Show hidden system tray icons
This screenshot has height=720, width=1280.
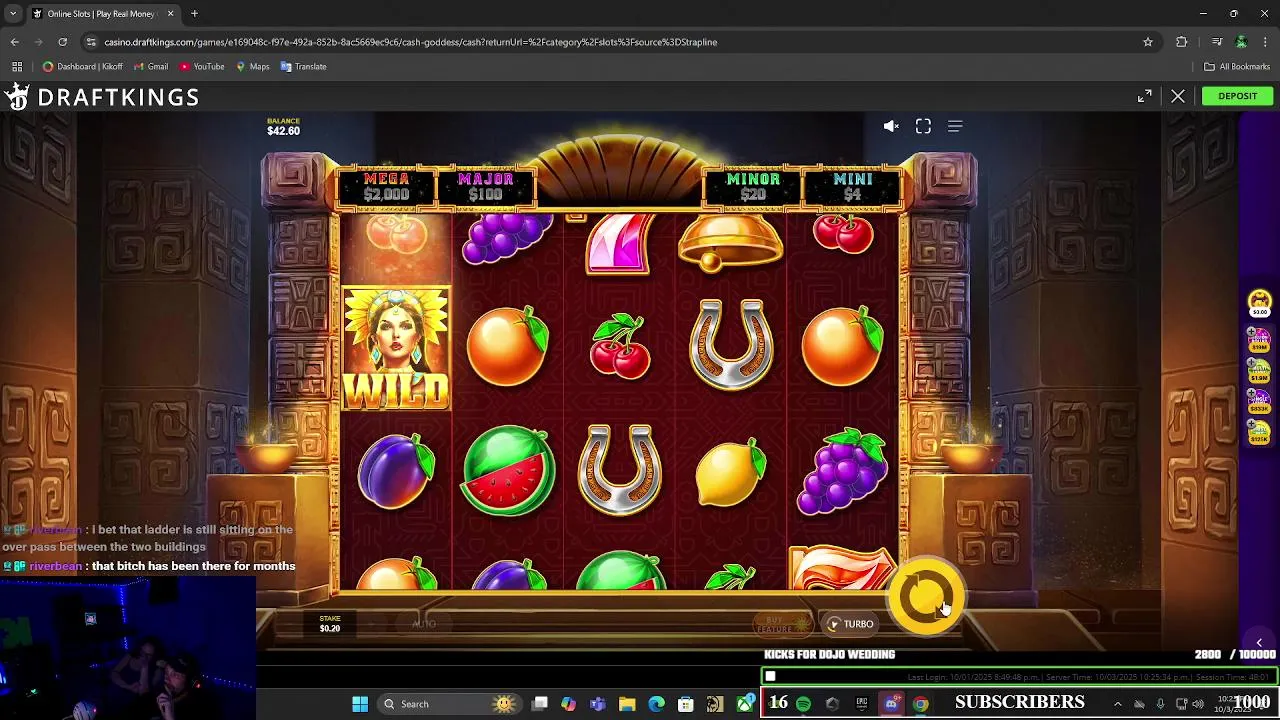[1118, 704]
